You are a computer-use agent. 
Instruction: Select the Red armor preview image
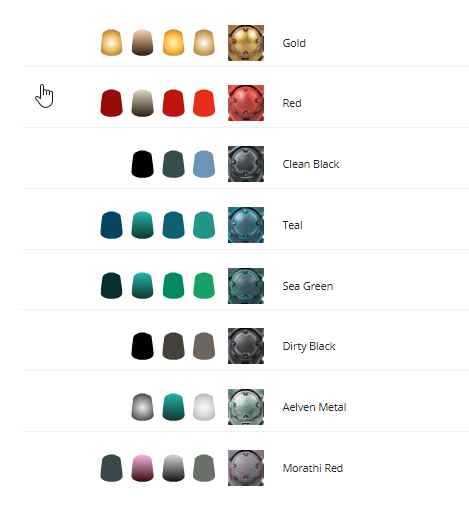pyautogui.click(x=246, y=103)
